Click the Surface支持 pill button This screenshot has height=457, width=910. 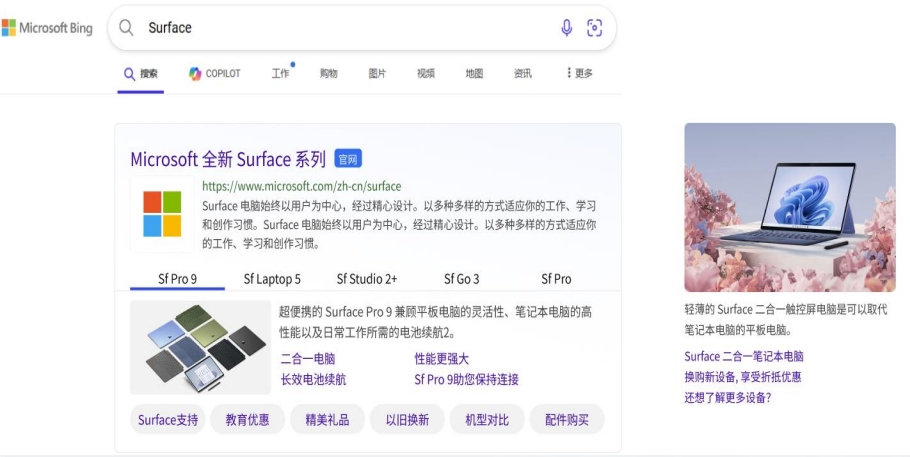(168, 420)
